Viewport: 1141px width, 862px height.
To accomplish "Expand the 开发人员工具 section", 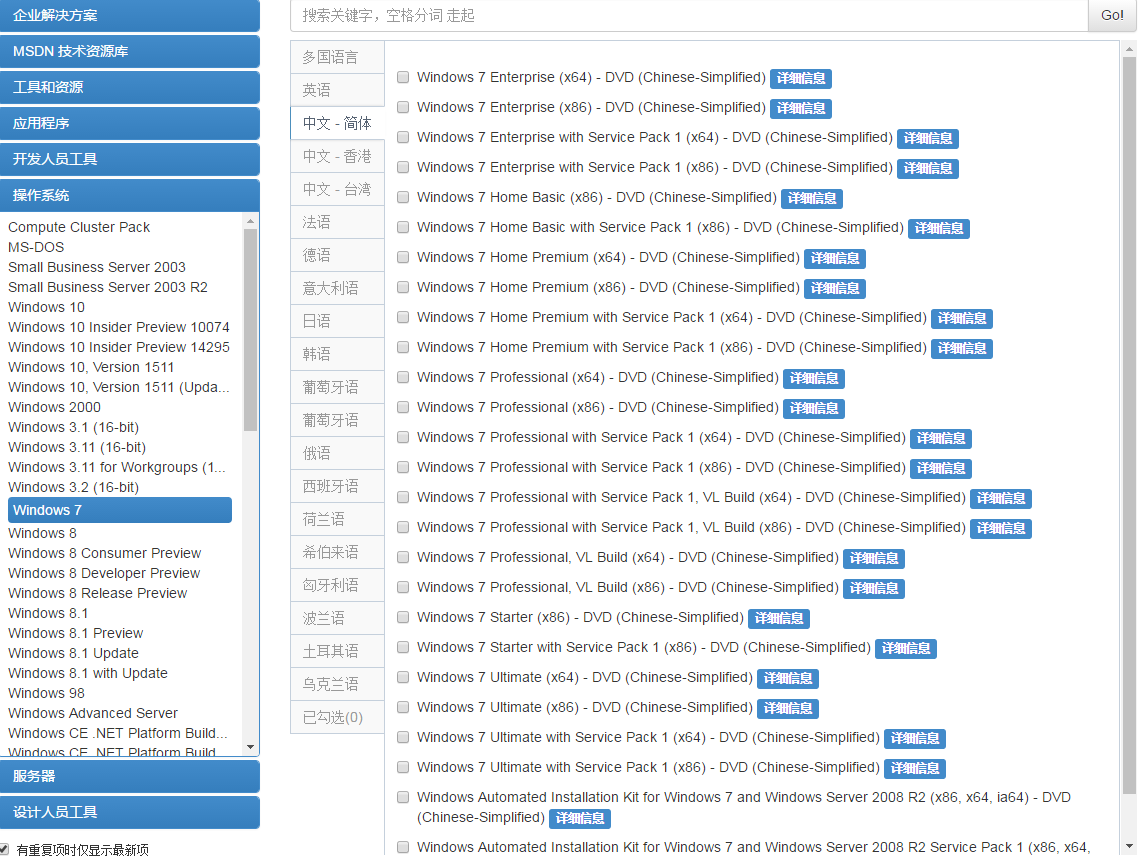I will (x=130, y=159).
